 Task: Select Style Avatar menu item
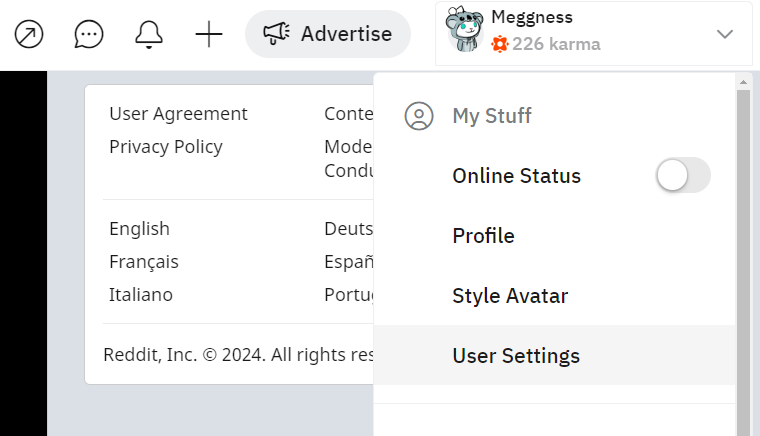510,296
